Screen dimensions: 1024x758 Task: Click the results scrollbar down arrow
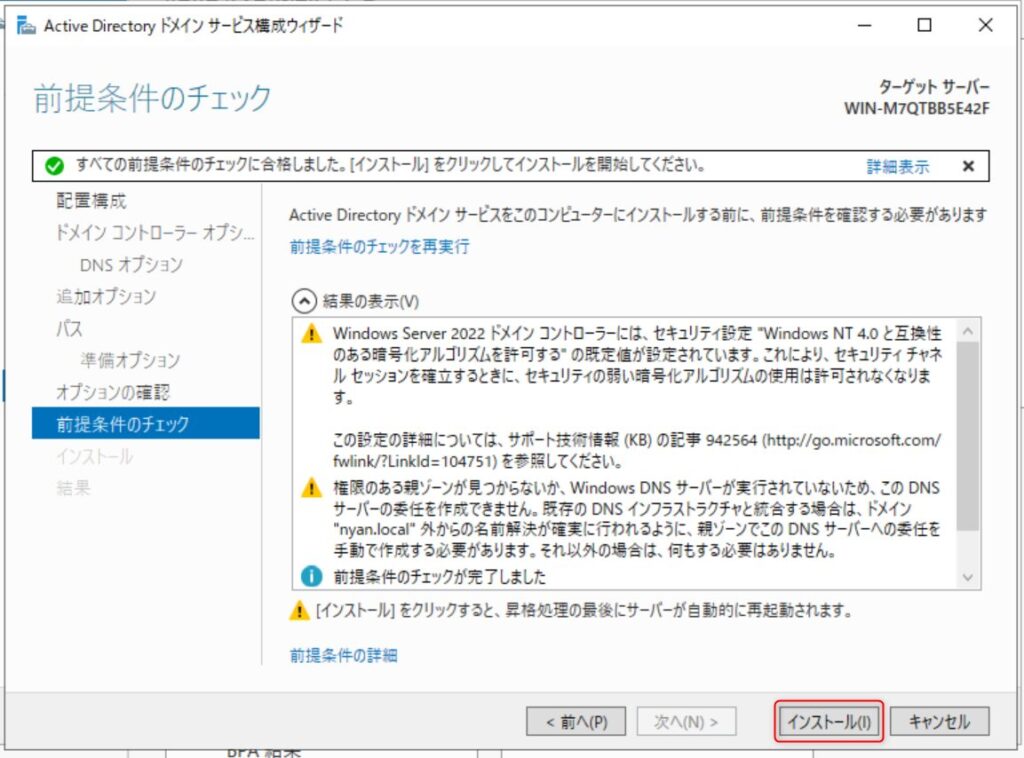[x=967, y=577]
